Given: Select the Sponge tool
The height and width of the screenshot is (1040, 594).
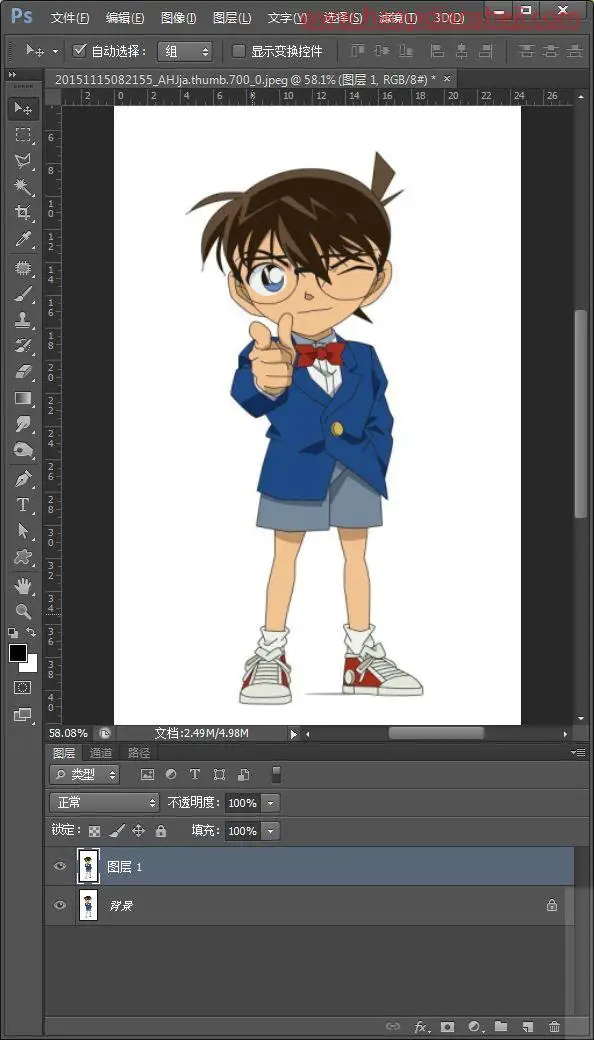Looking at the screenshot, I should click(x=23, y=450).
